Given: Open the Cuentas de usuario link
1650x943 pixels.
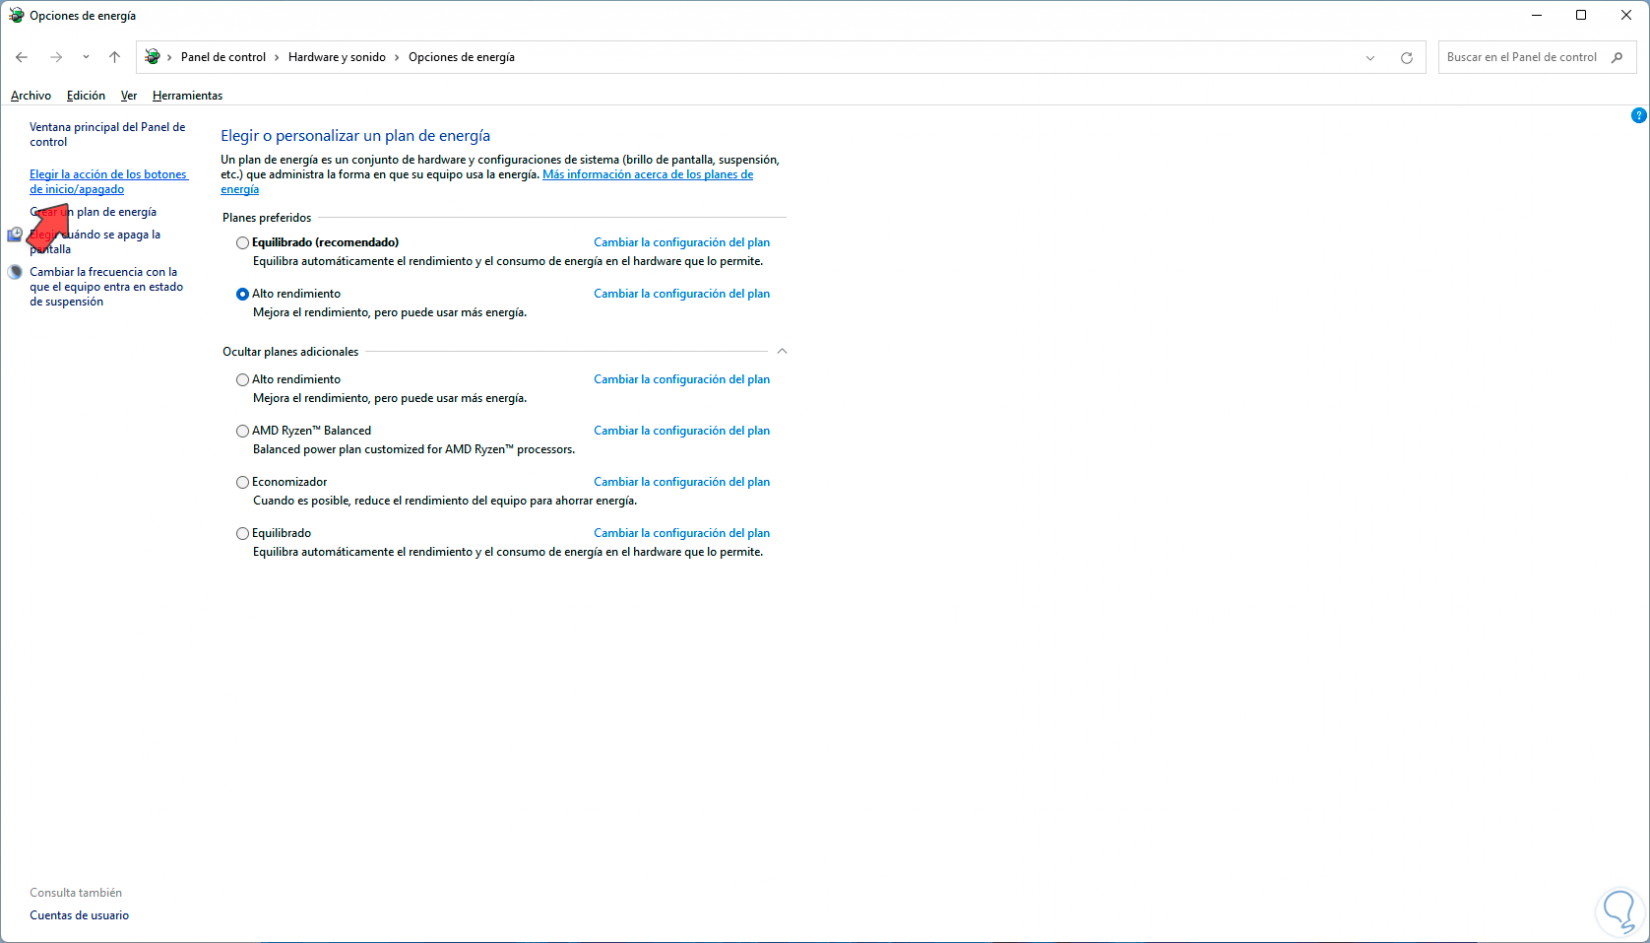Looking at the screenshot, I should tap(79, 916).
